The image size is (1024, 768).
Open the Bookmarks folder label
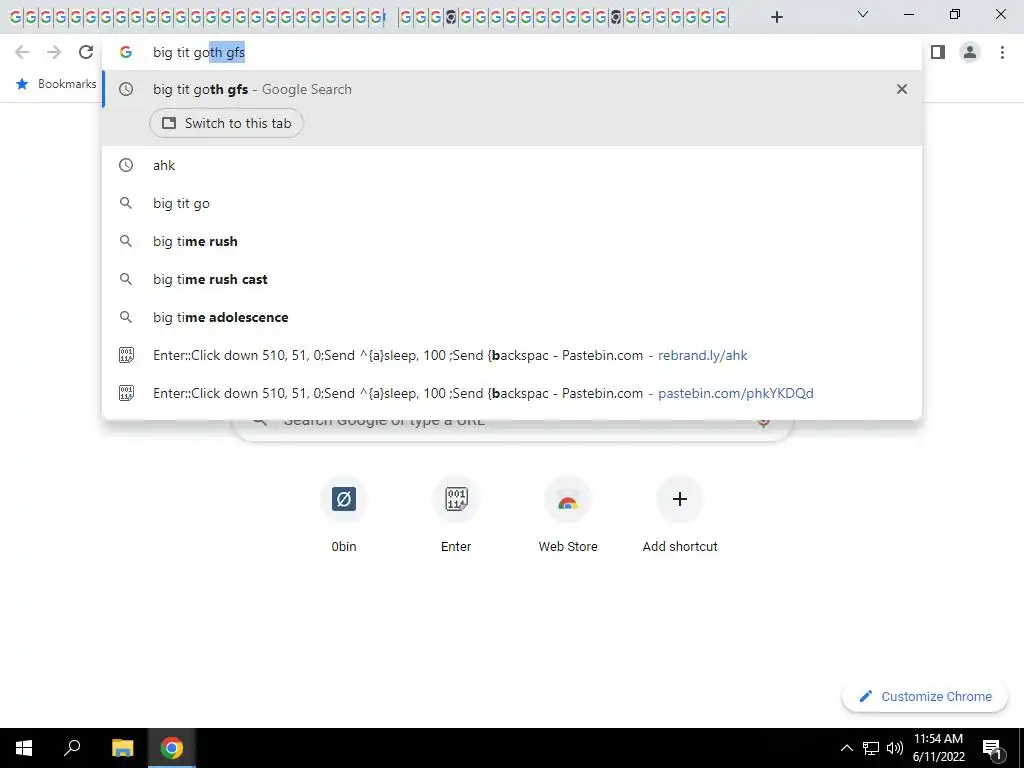(67, 84)
